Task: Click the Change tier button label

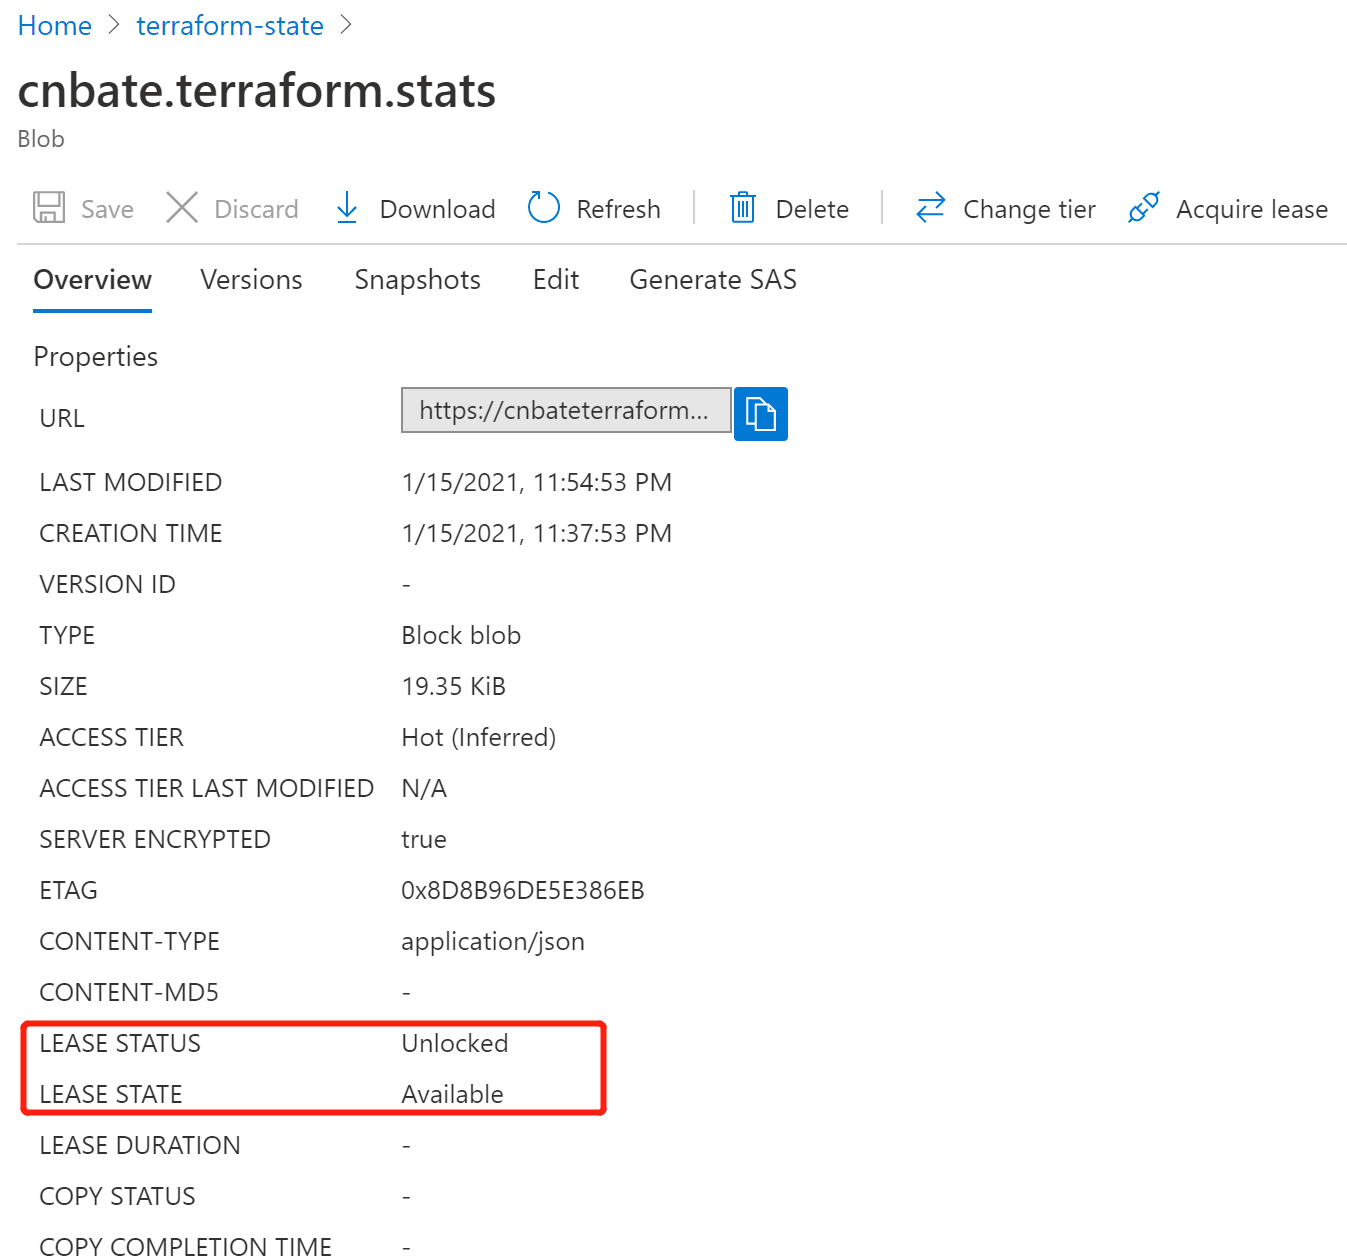Action: click(1030, 209)
